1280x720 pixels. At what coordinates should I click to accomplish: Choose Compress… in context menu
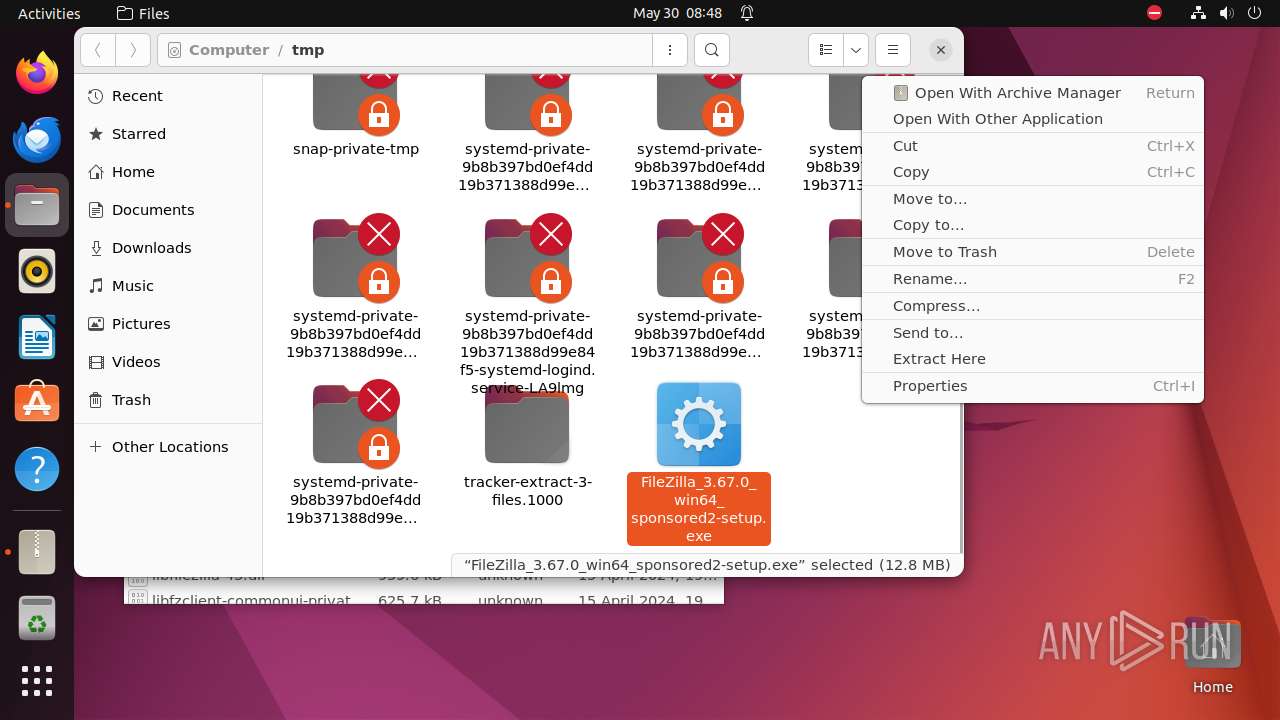coord(1032,306)
